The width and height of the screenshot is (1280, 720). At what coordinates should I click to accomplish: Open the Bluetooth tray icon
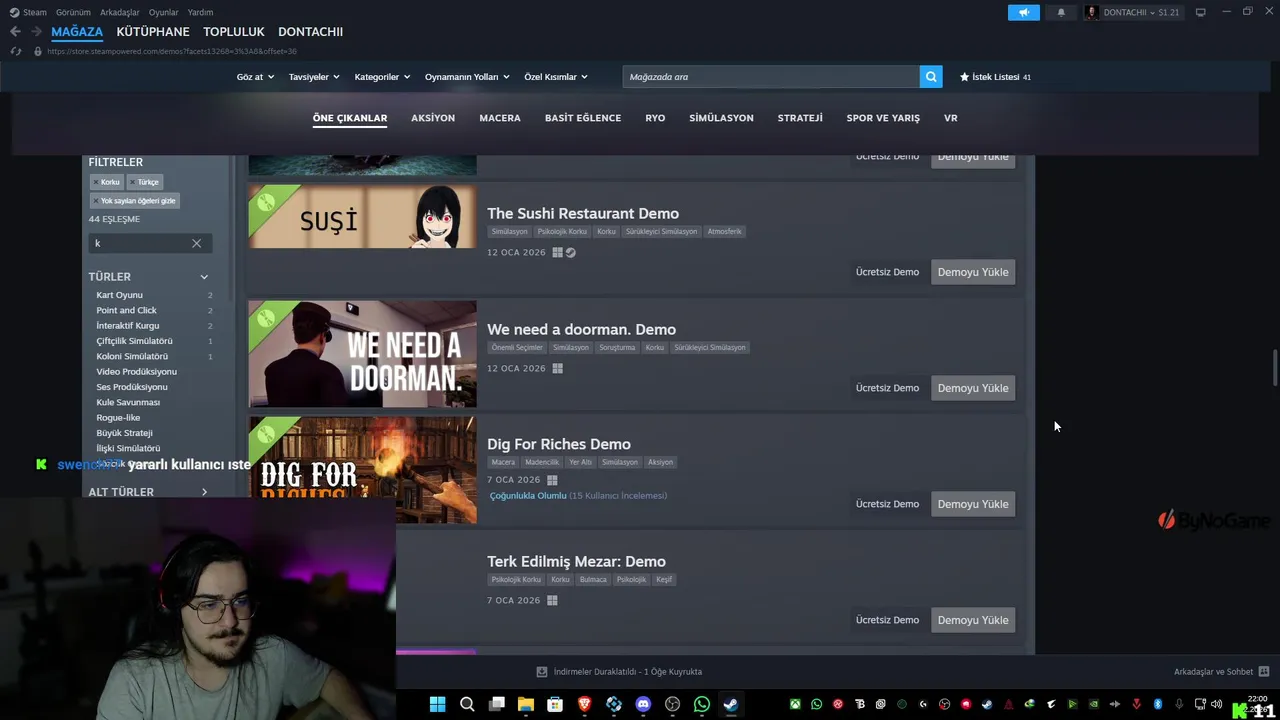[x=1158, y=704]
